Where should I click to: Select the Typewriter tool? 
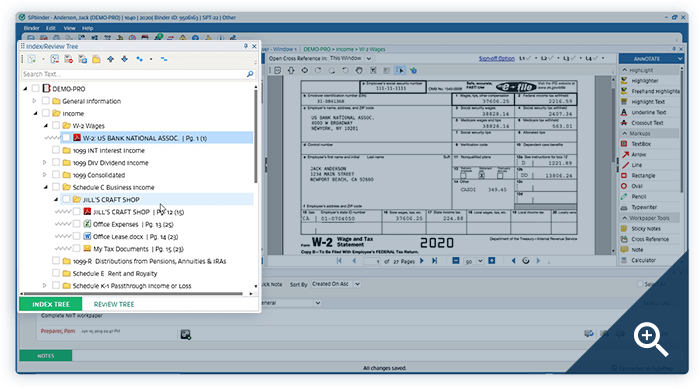(x=639, y=207)
